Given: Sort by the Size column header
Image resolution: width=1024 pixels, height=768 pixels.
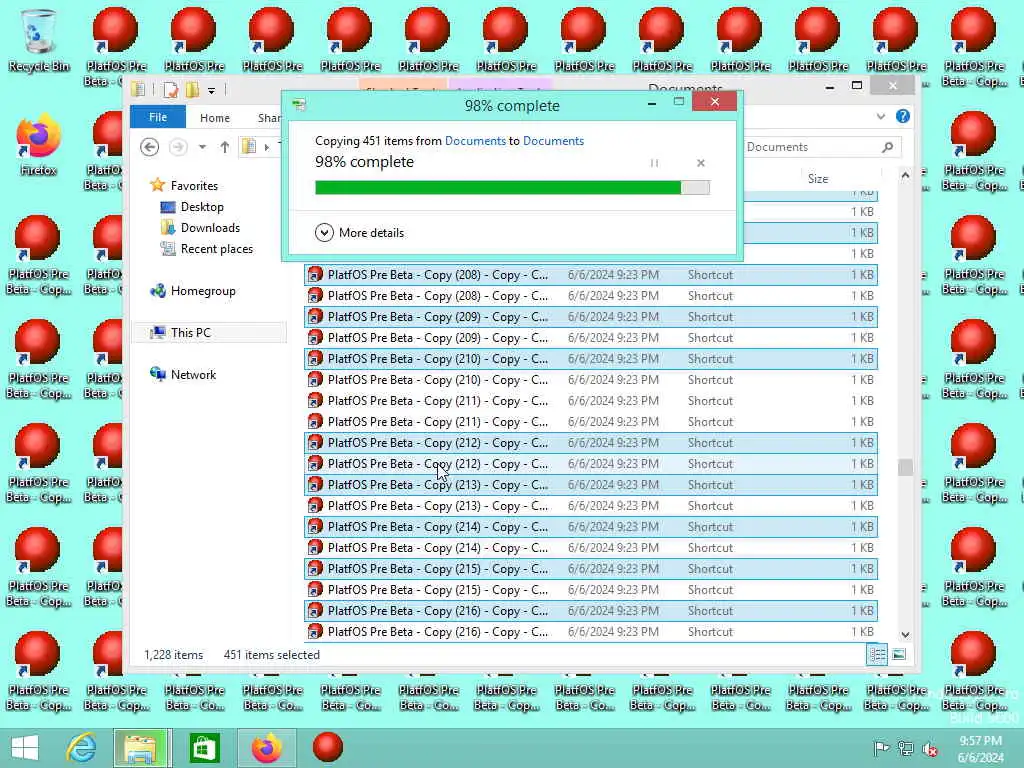Looking at the screenshot, I should pyautogui.click(x=818, y=178).
